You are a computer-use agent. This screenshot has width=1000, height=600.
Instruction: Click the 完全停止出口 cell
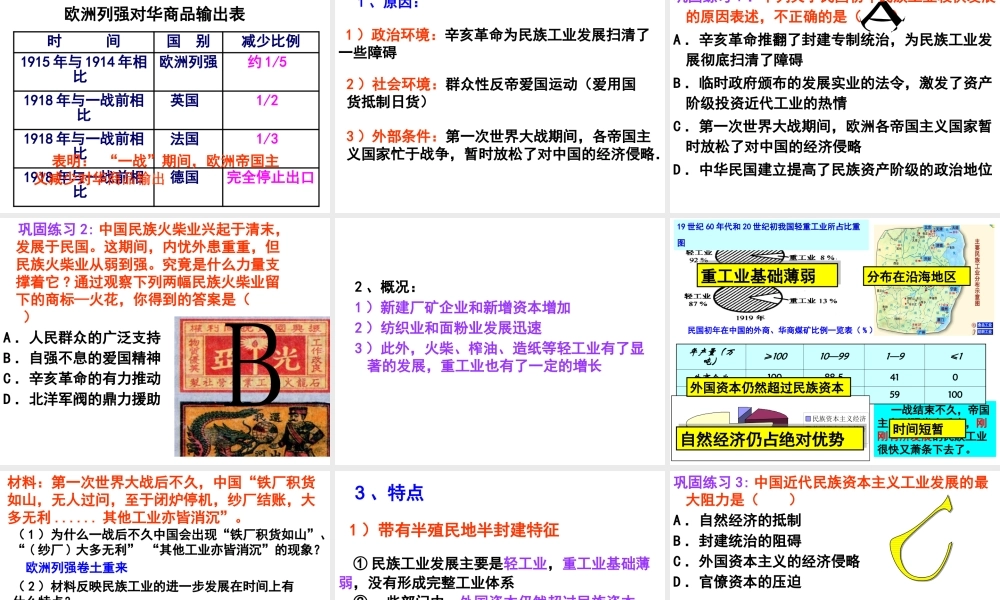tap(270, 177)
